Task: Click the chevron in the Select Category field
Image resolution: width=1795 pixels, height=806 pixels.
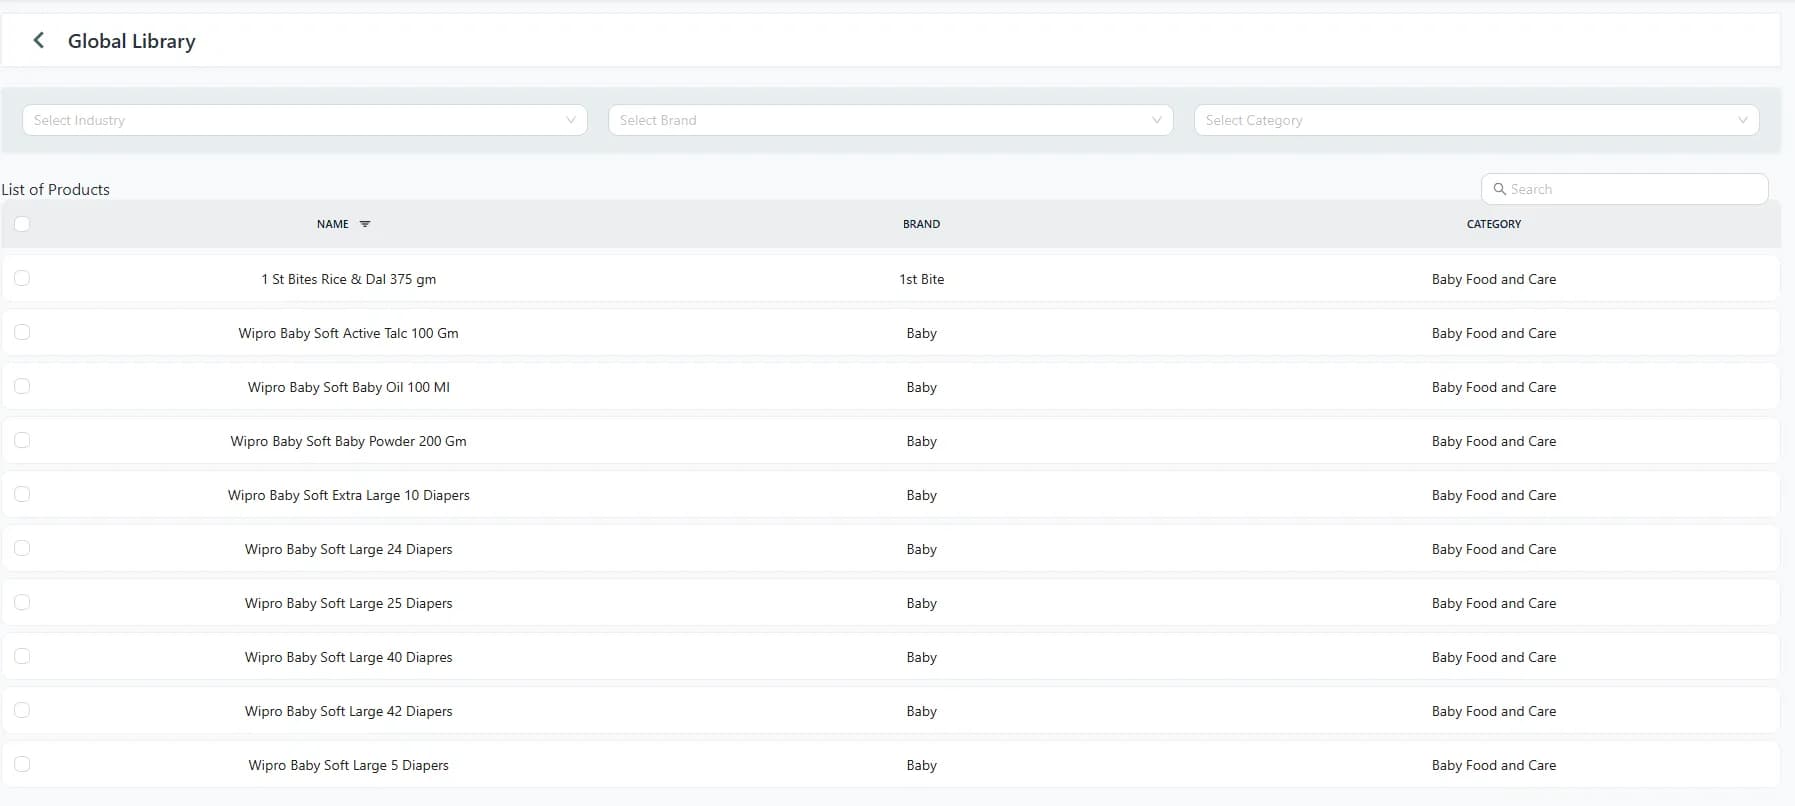Action: [1743, 120]
